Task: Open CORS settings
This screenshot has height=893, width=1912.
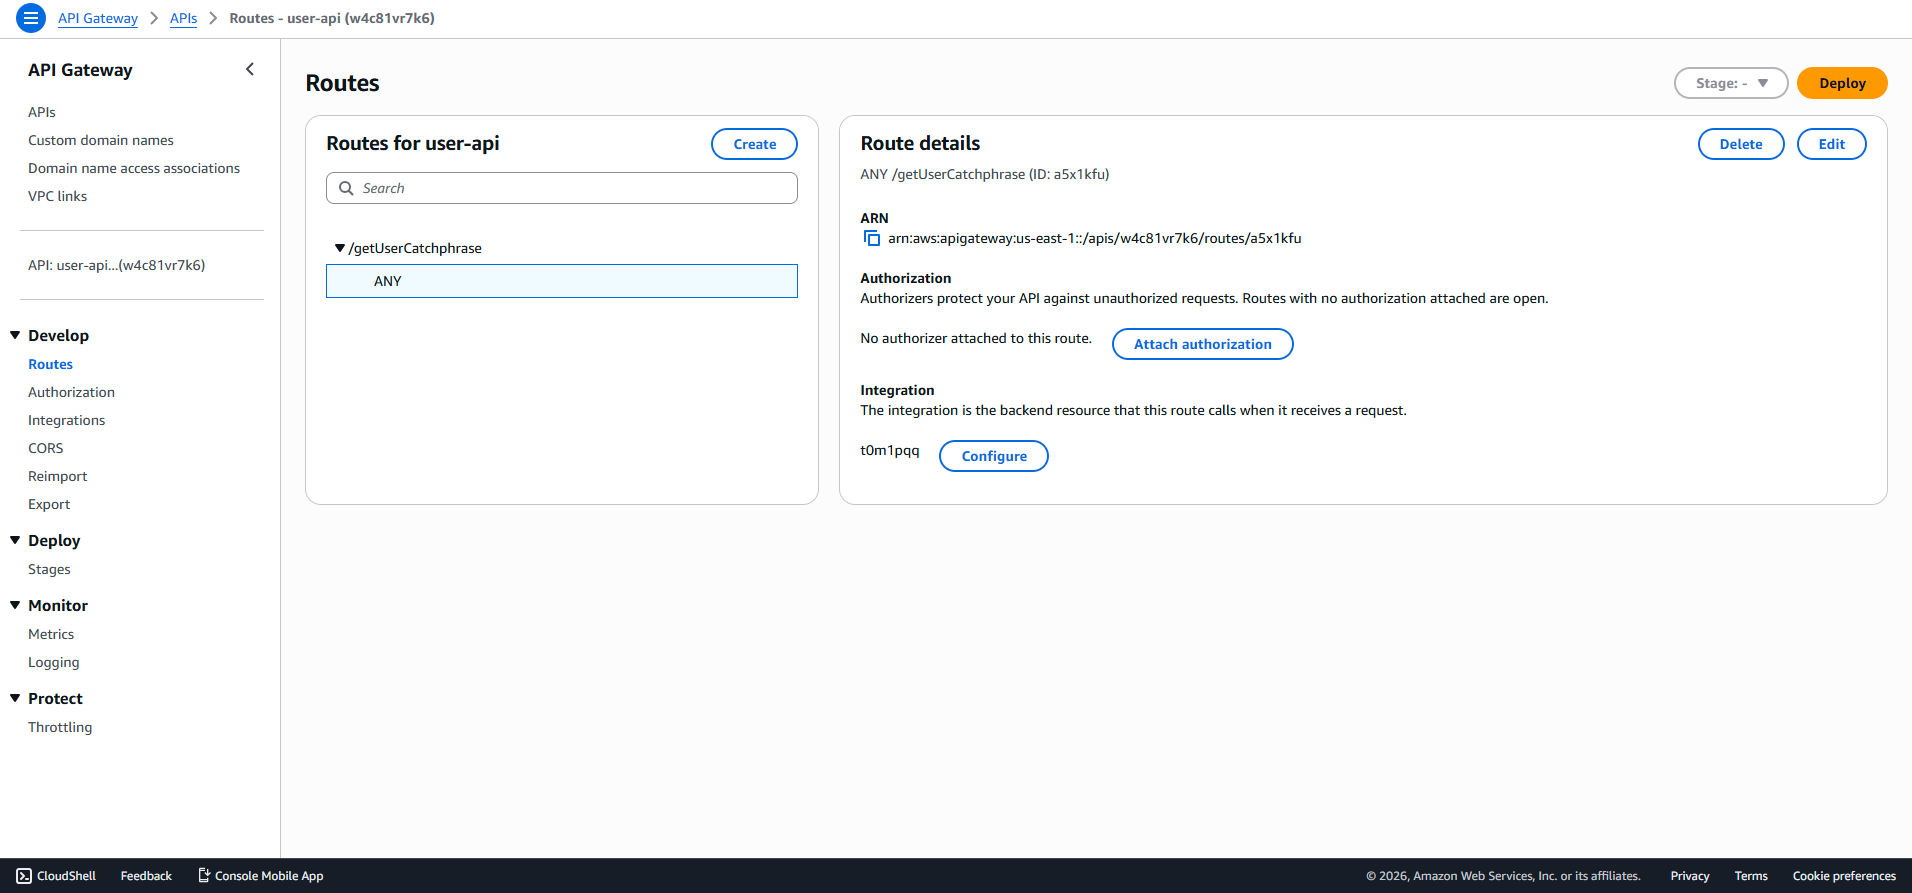Action: tap(45, 448)
